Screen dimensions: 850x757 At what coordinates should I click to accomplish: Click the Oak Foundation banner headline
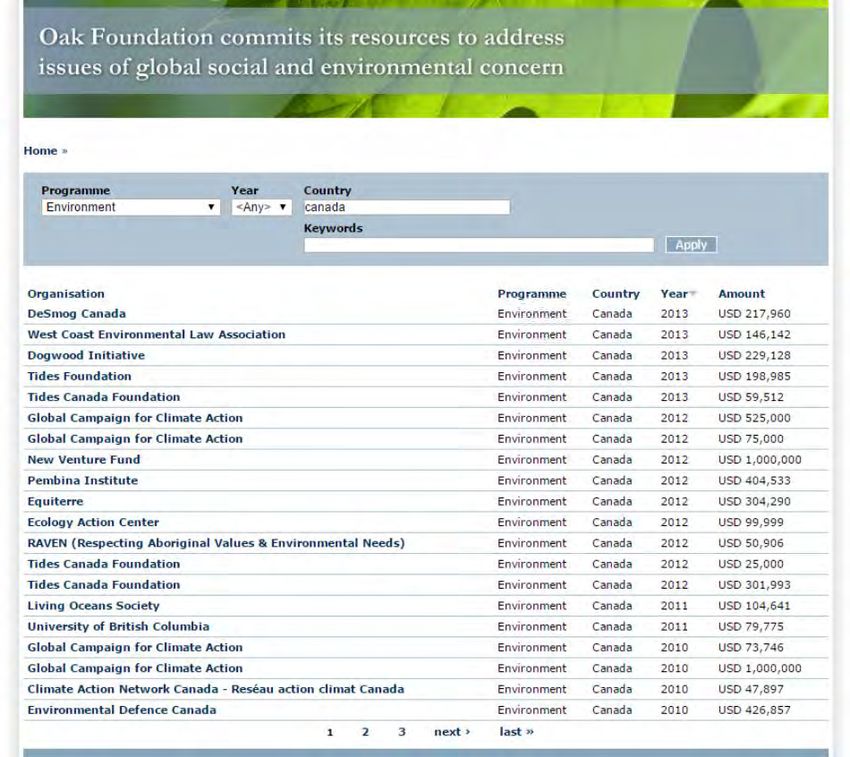[301, 52]
